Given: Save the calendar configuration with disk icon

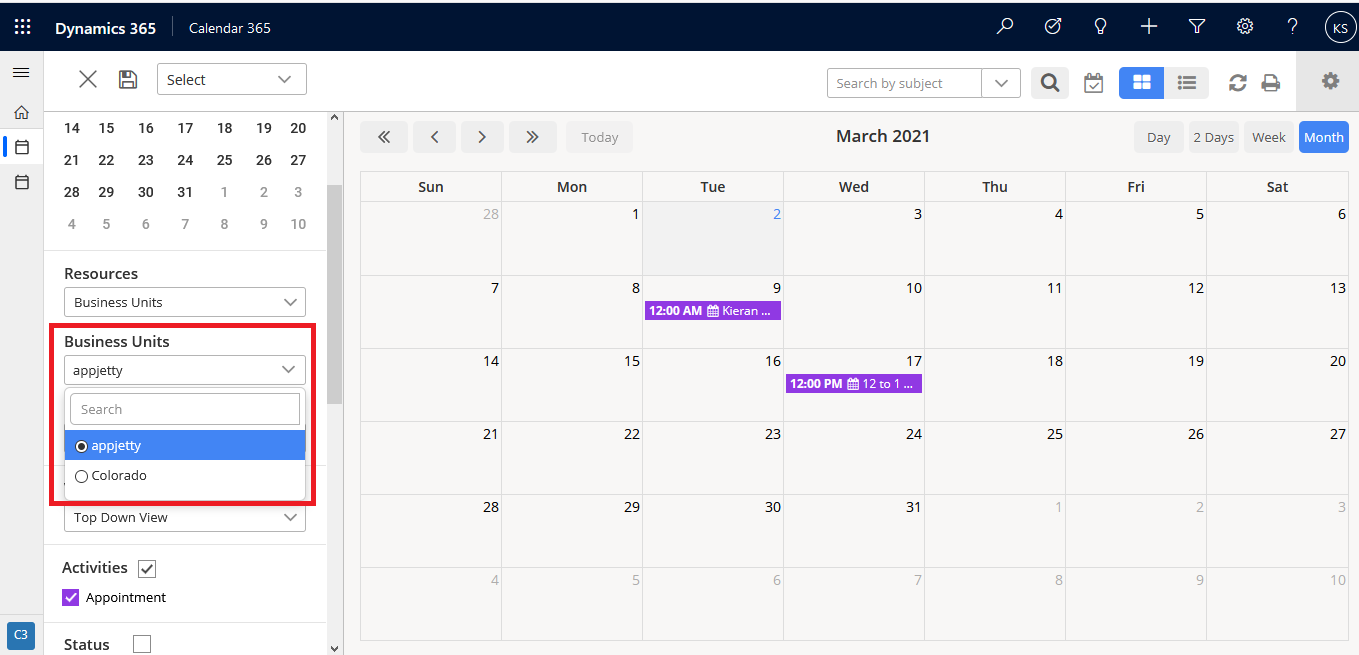Looking at the screenshot, I should coord(128,80).
